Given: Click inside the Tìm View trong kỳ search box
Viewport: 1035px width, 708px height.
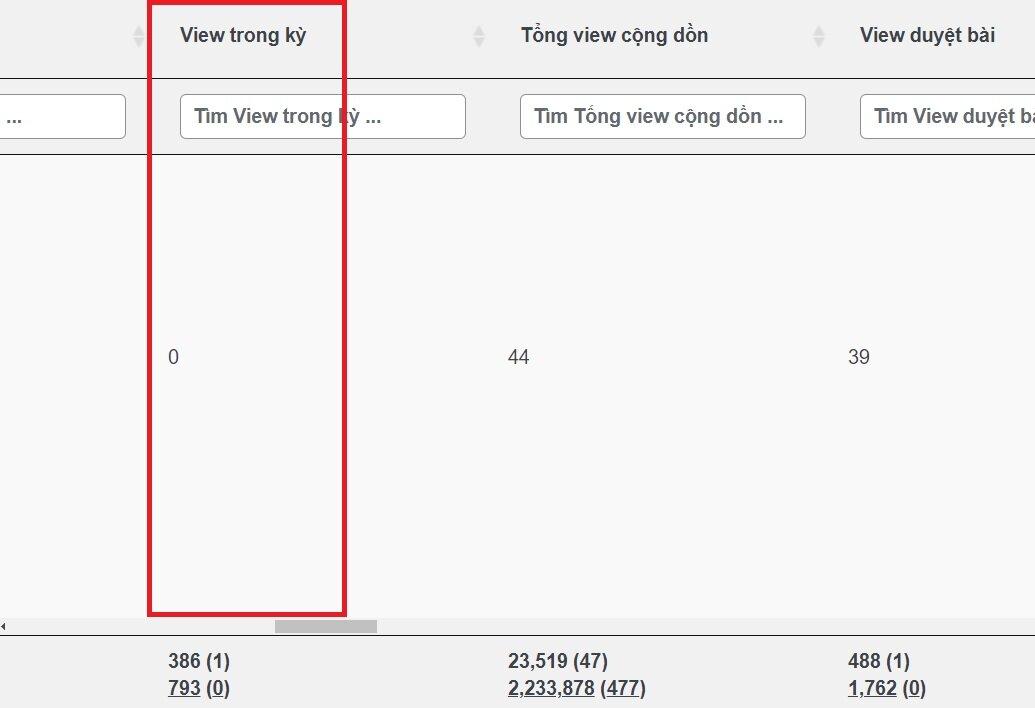Looking at the screenshot, I should click(322, 116).
